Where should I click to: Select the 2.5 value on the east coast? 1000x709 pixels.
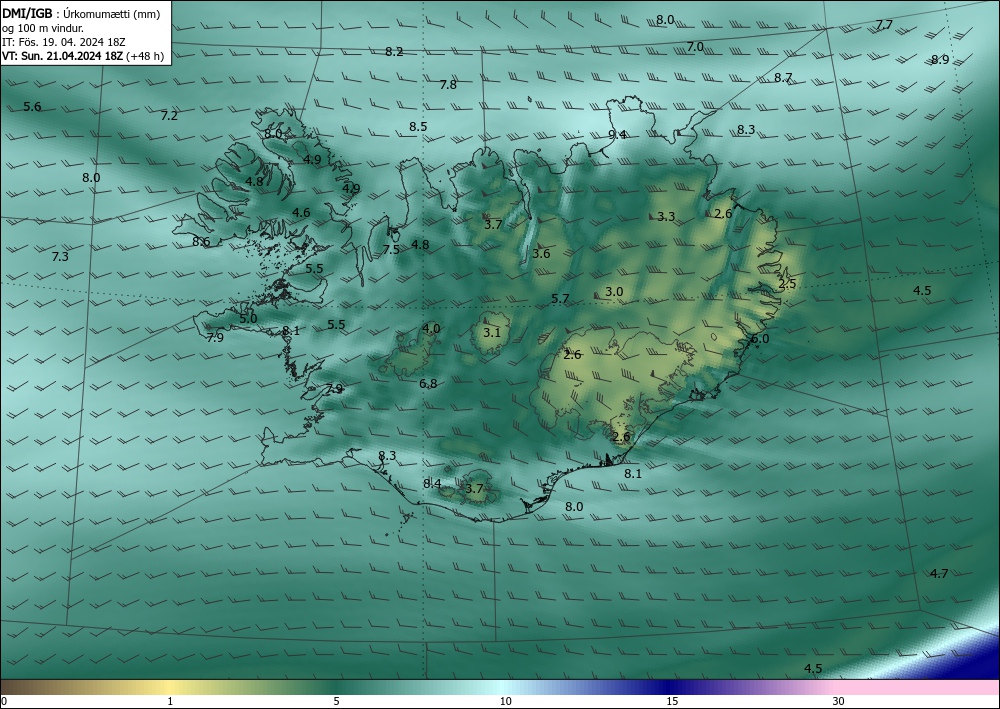coord(788,284)
